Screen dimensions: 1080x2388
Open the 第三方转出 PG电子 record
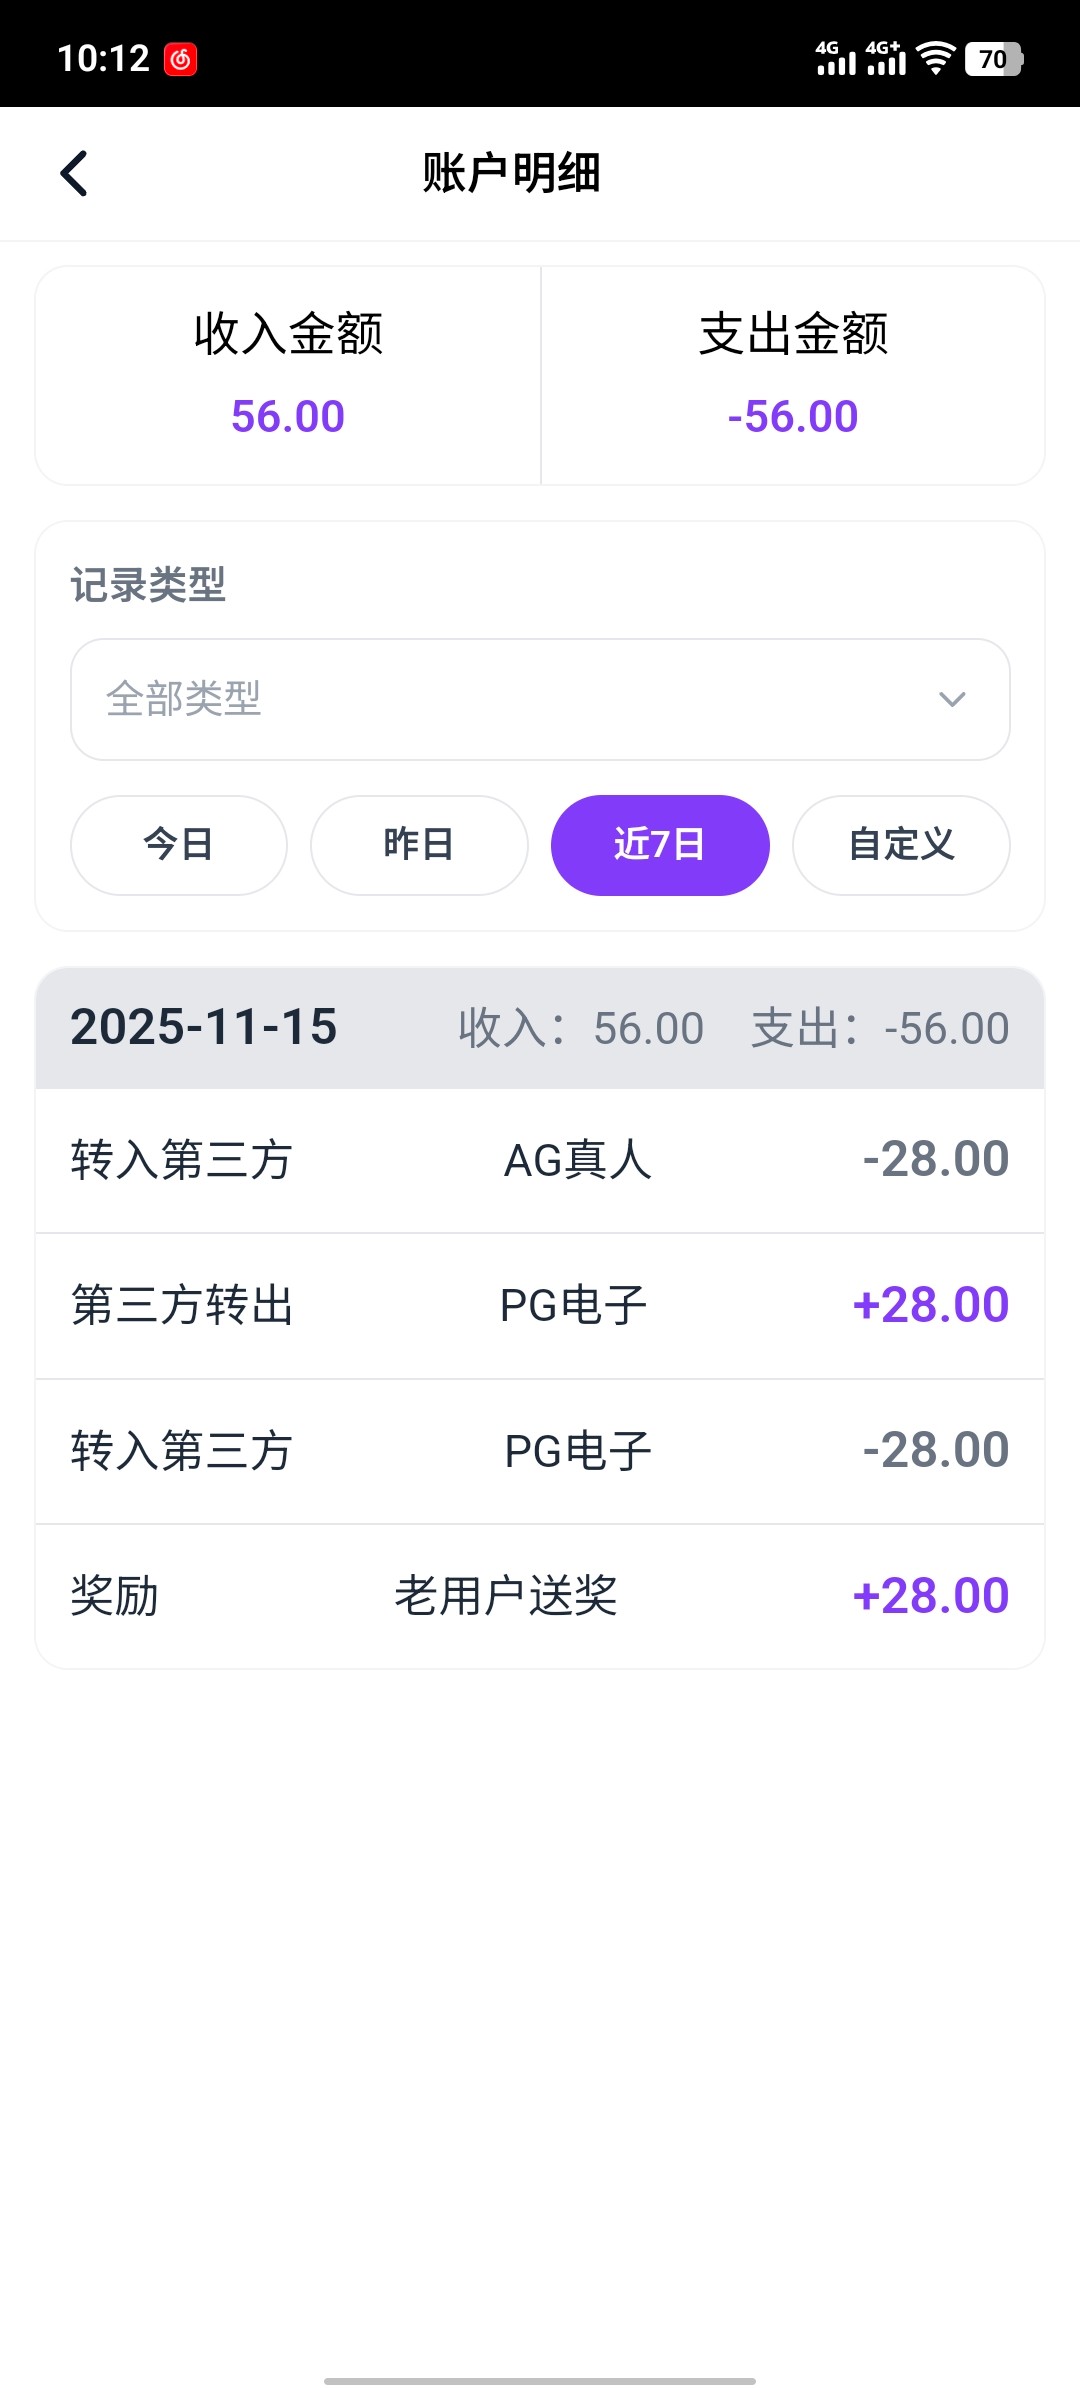coord(540,1306)
